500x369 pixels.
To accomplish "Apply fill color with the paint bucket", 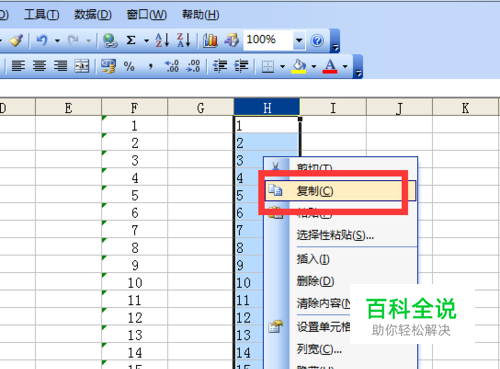I will click(299, 66).
